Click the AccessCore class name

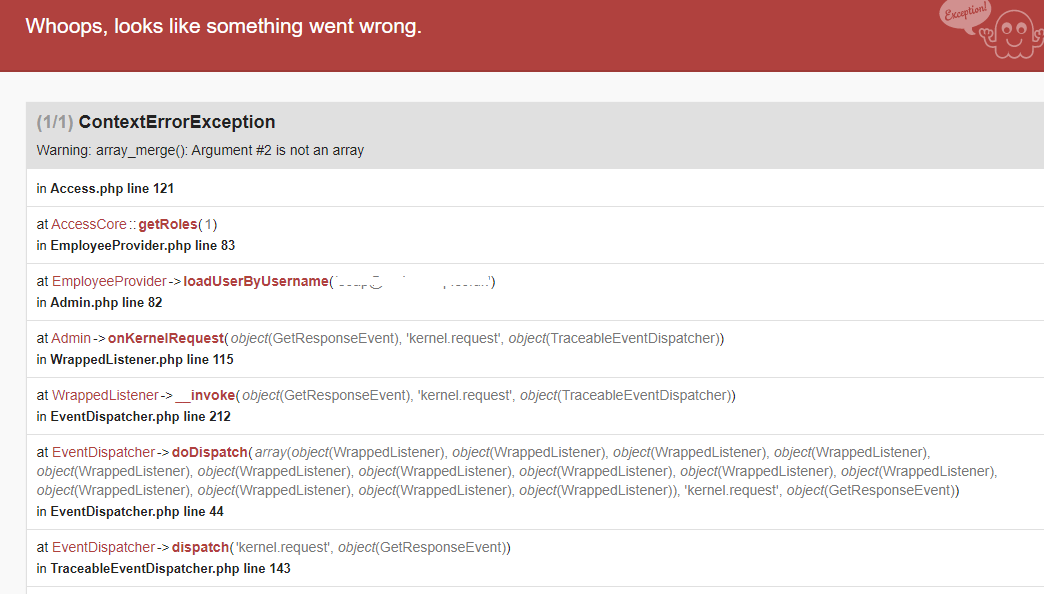point(89,224)
